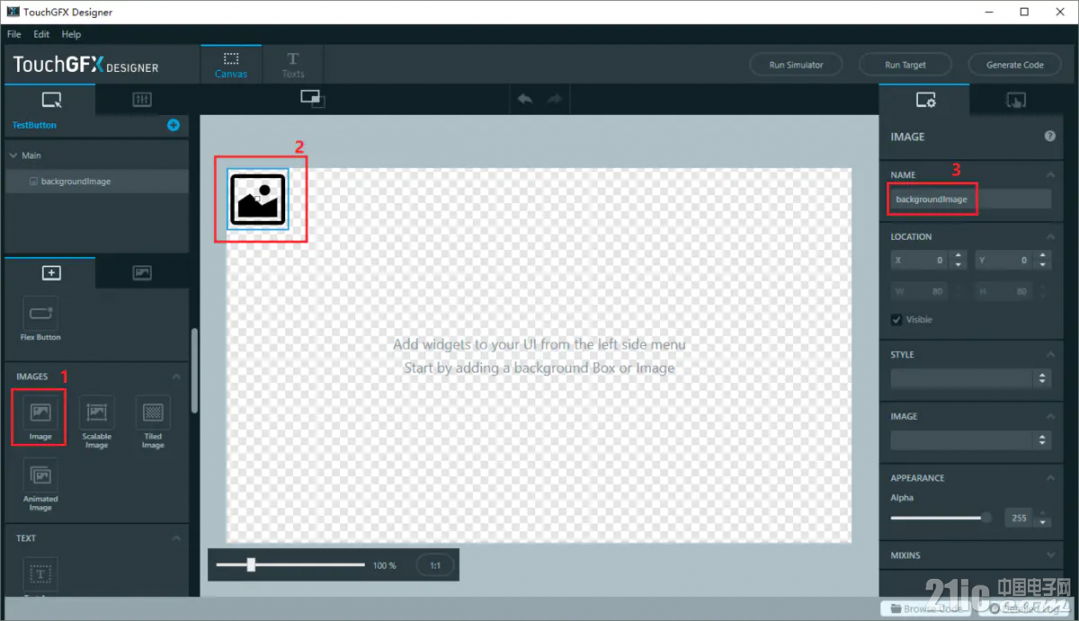Open the Properties tab in right panel

pyautogui.click(x=925, y=101)
